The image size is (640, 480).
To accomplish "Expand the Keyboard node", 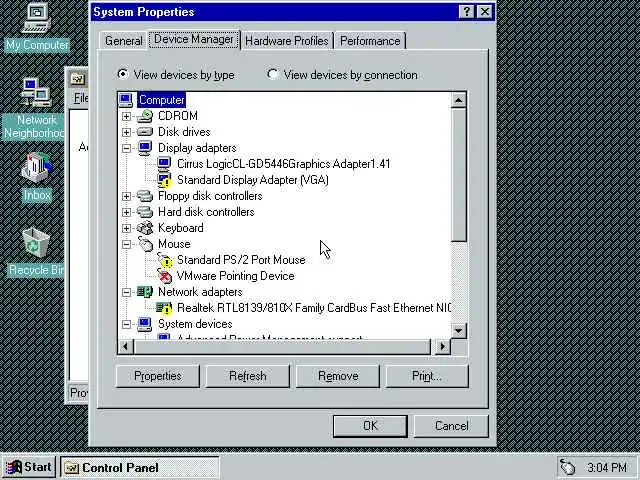I will pos(127,228).
